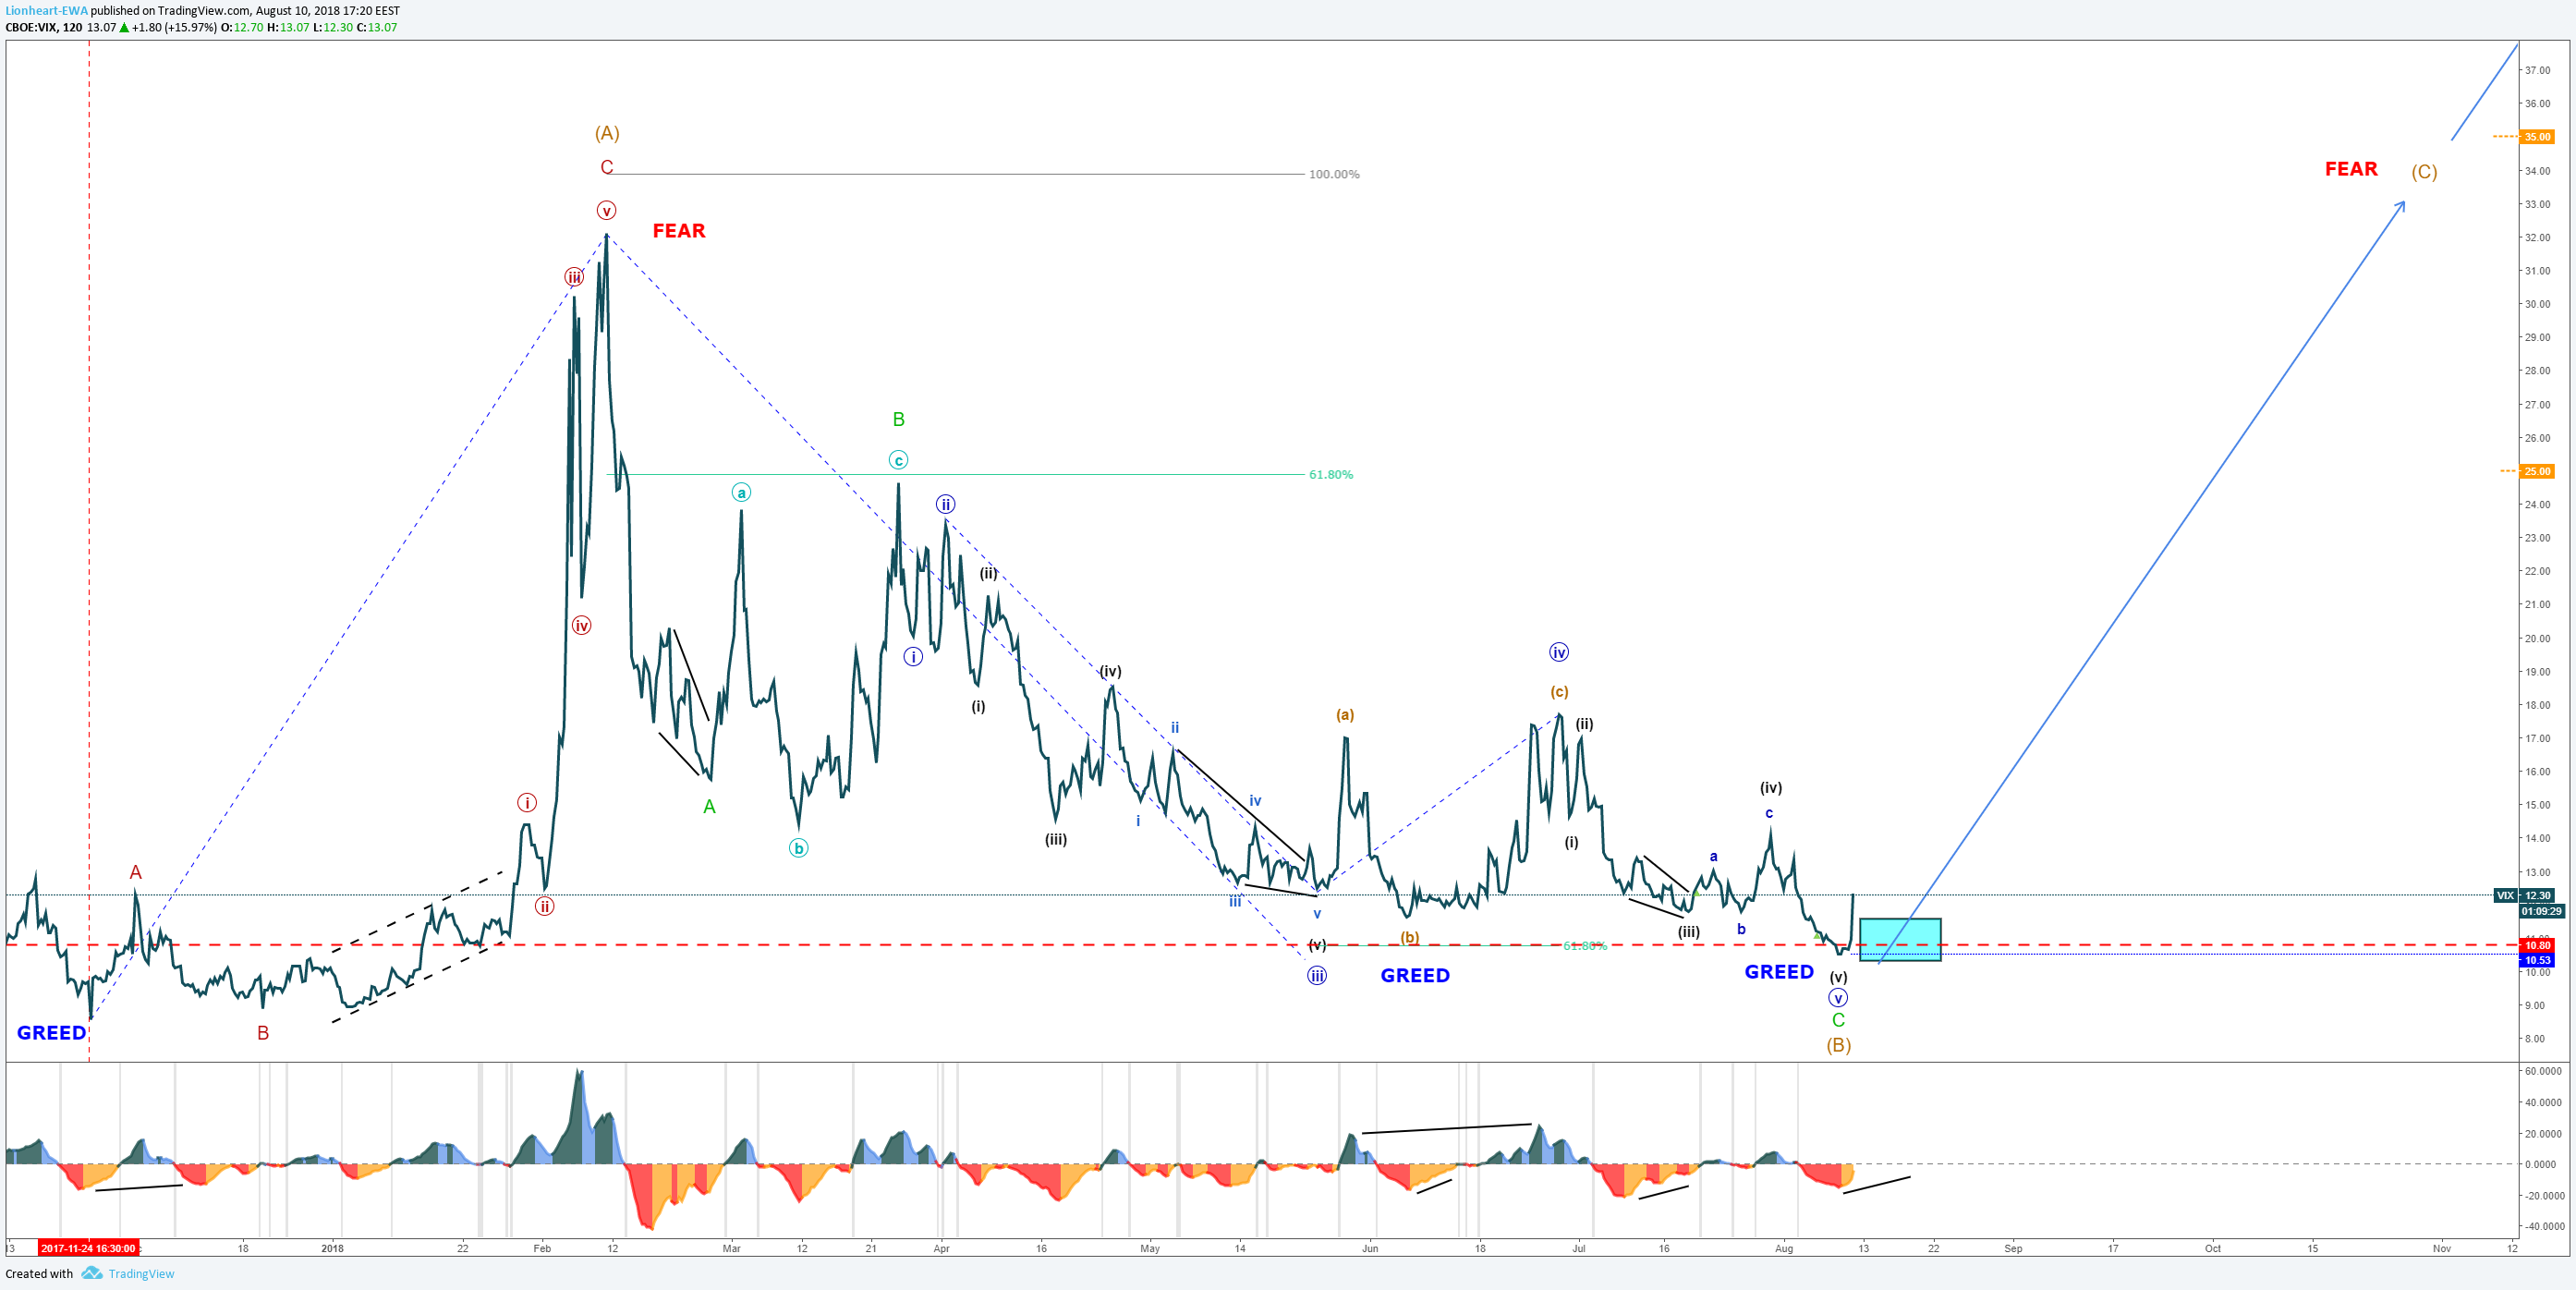Select the gray 100.00% Fibonacci label
This screenshot has width=2576, height=1290.
[x=1334, y=174]
